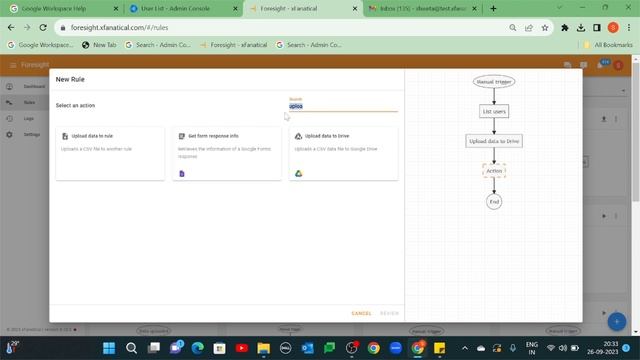640x360 pixels.
Task: Open Settings in the sidebar
Action: point(24,134)
